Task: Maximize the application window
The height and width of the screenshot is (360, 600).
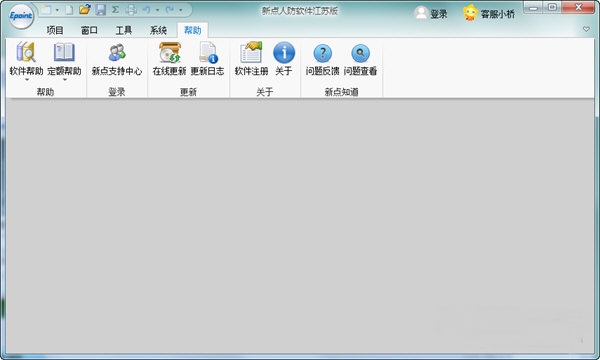Action: click(x=553, y=7)
